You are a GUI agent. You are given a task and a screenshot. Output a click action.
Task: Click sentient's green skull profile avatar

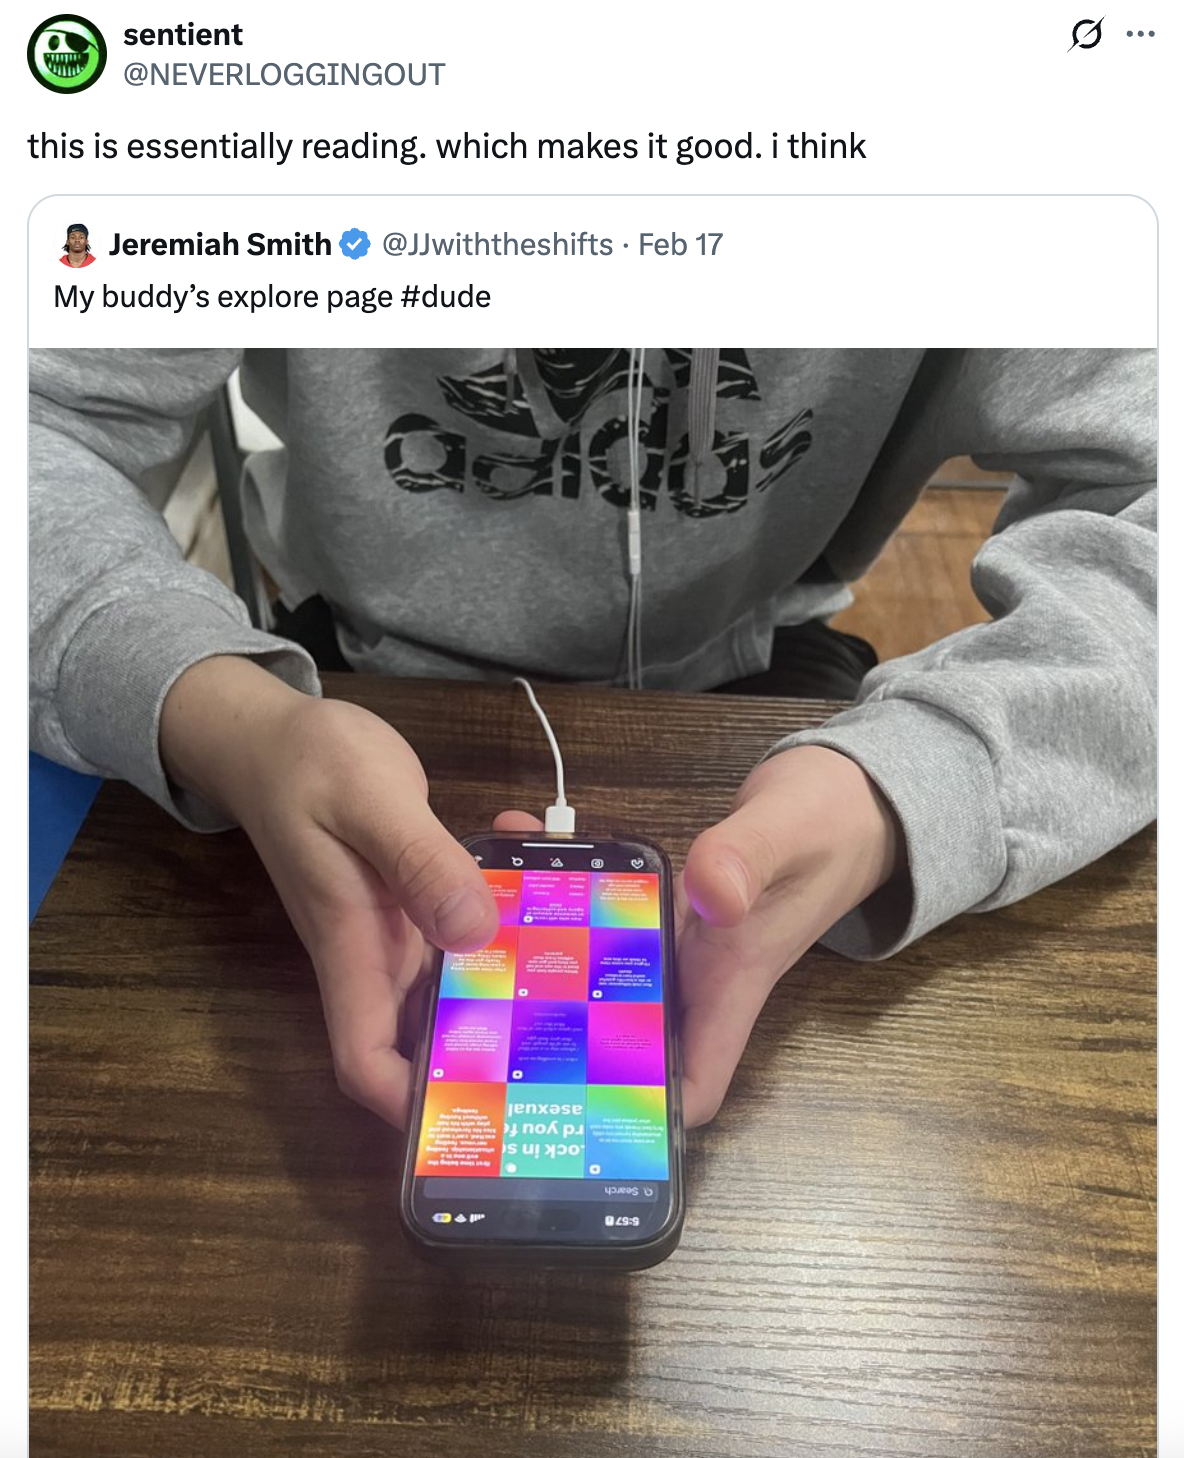[x=67, y=54]
